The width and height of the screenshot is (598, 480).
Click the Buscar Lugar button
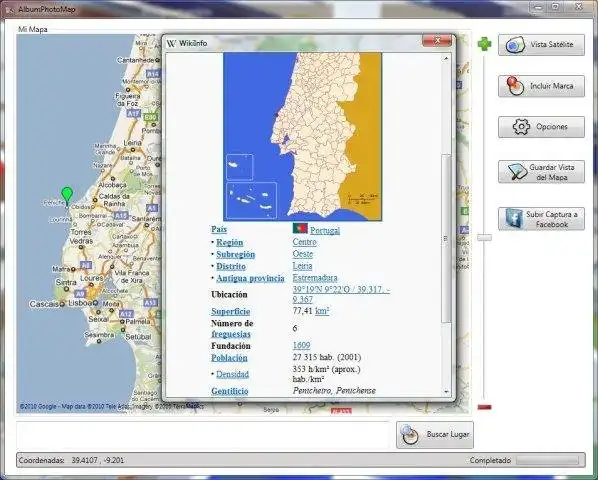(435, 435)
